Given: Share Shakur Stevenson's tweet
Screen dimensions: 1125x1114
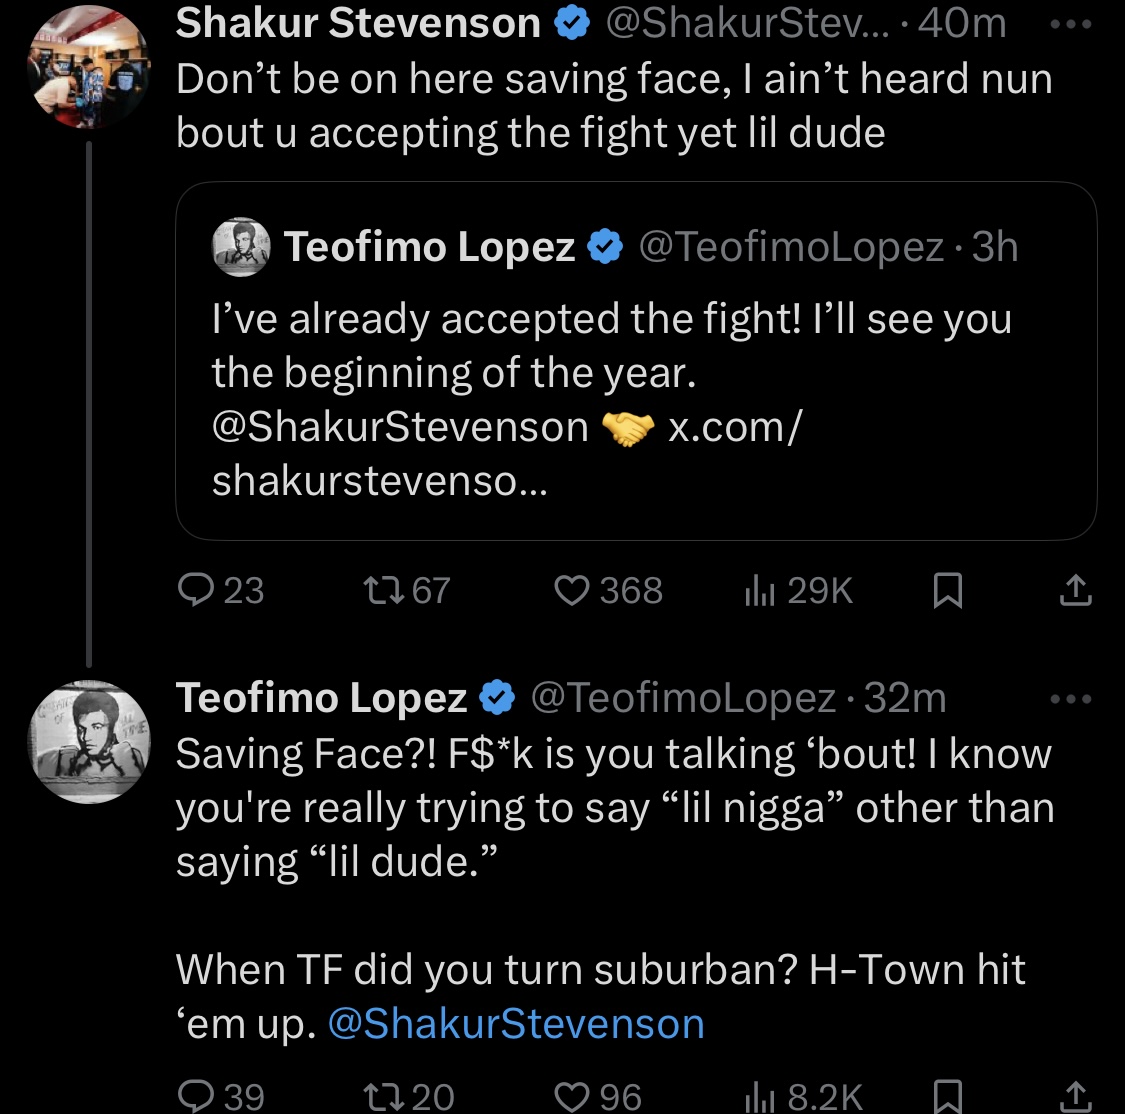Looking at the screenshot, I should click(1075, 591).
